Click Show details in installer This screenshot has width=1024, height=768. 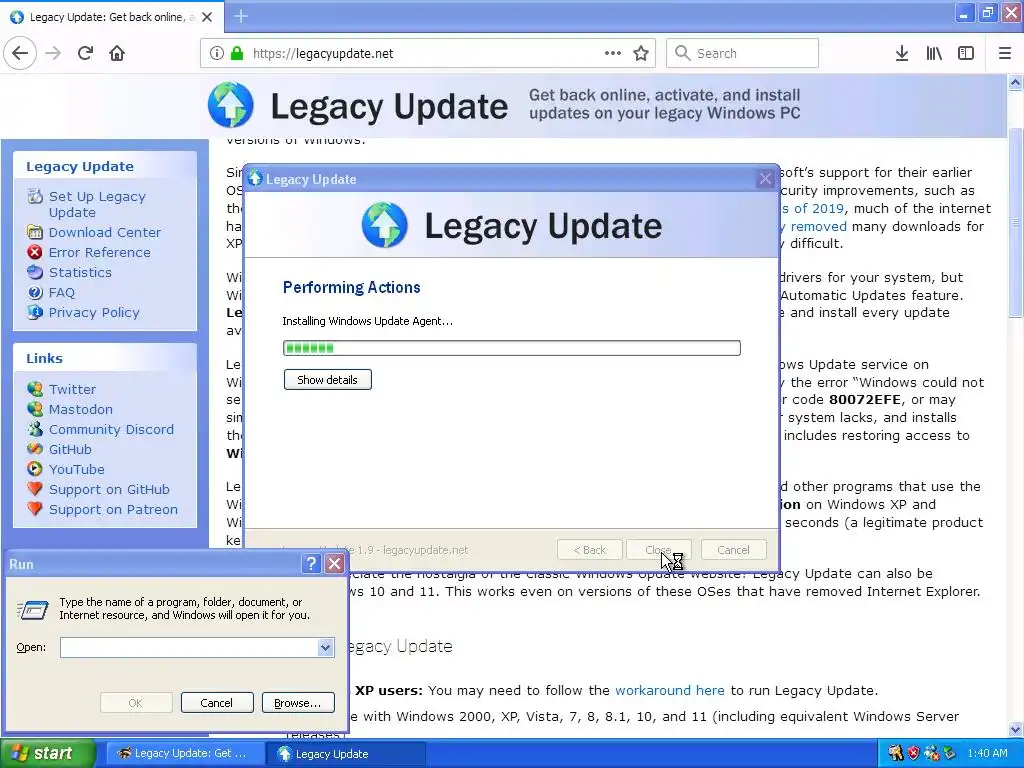click(x=327, y=379)
